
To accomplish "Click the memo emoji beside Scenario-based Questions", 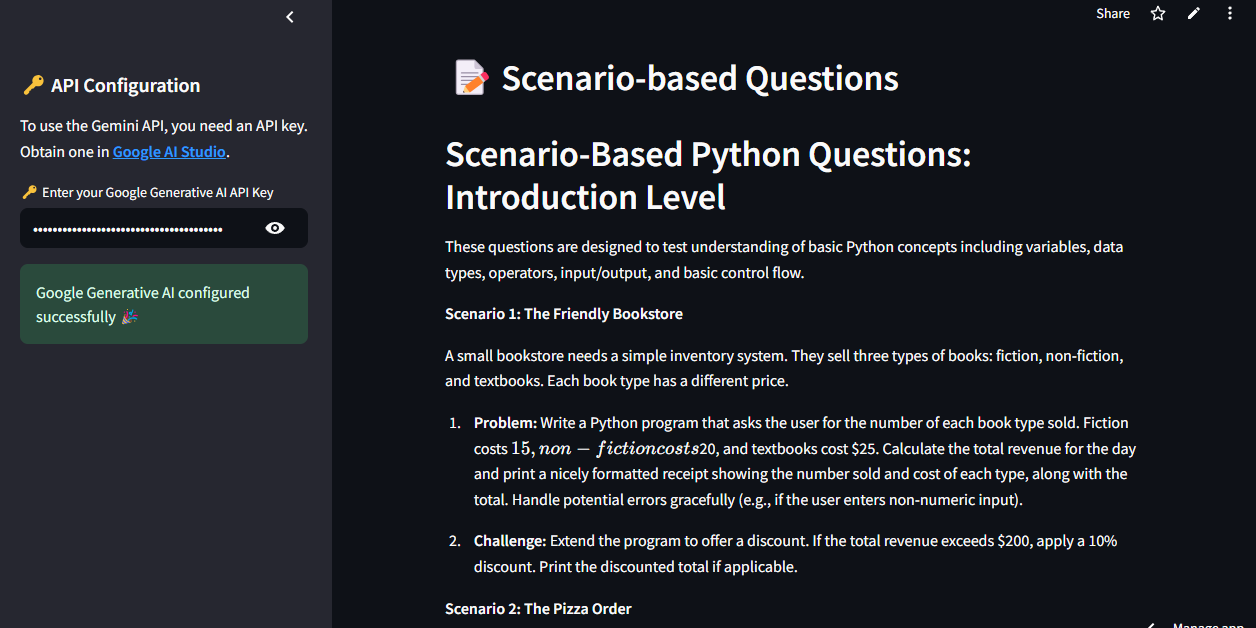I will 471,78.
